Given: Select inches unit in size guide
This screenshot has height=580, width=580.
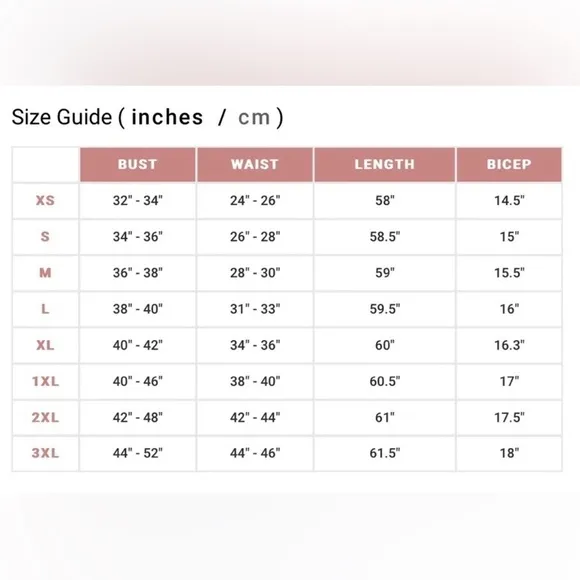Looking at the screenshot, I should pyautogui.click(x=167, y=117).
